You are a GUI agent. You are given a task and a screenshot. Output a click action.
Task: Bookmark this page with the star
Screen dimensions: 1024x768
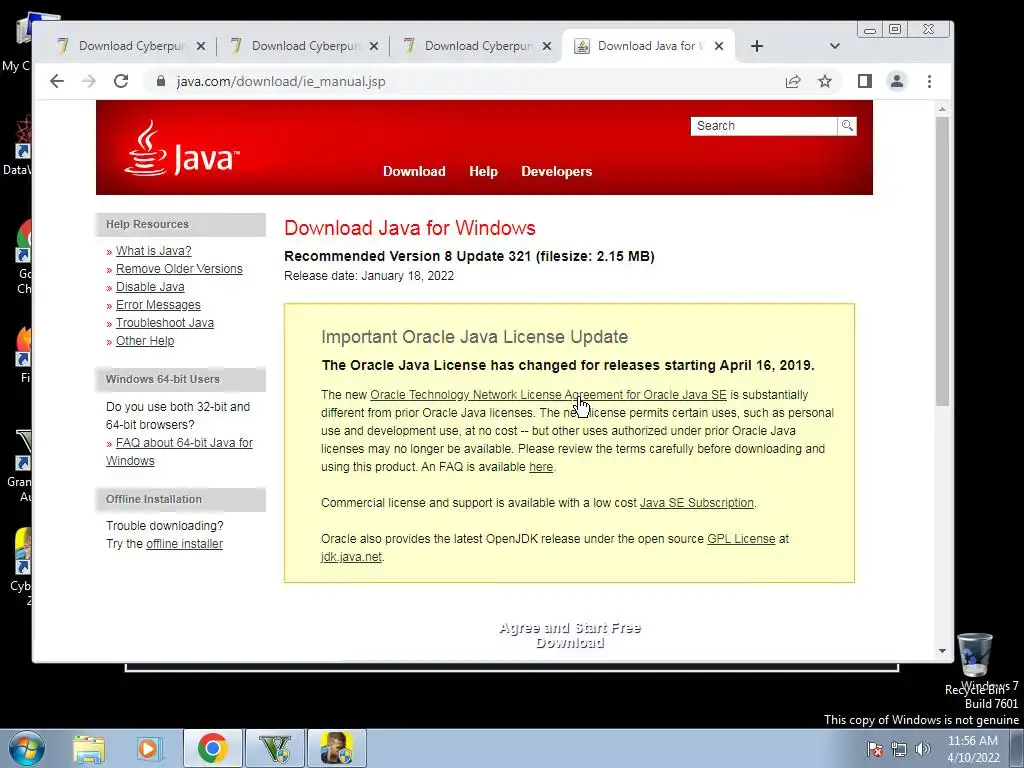825,82
